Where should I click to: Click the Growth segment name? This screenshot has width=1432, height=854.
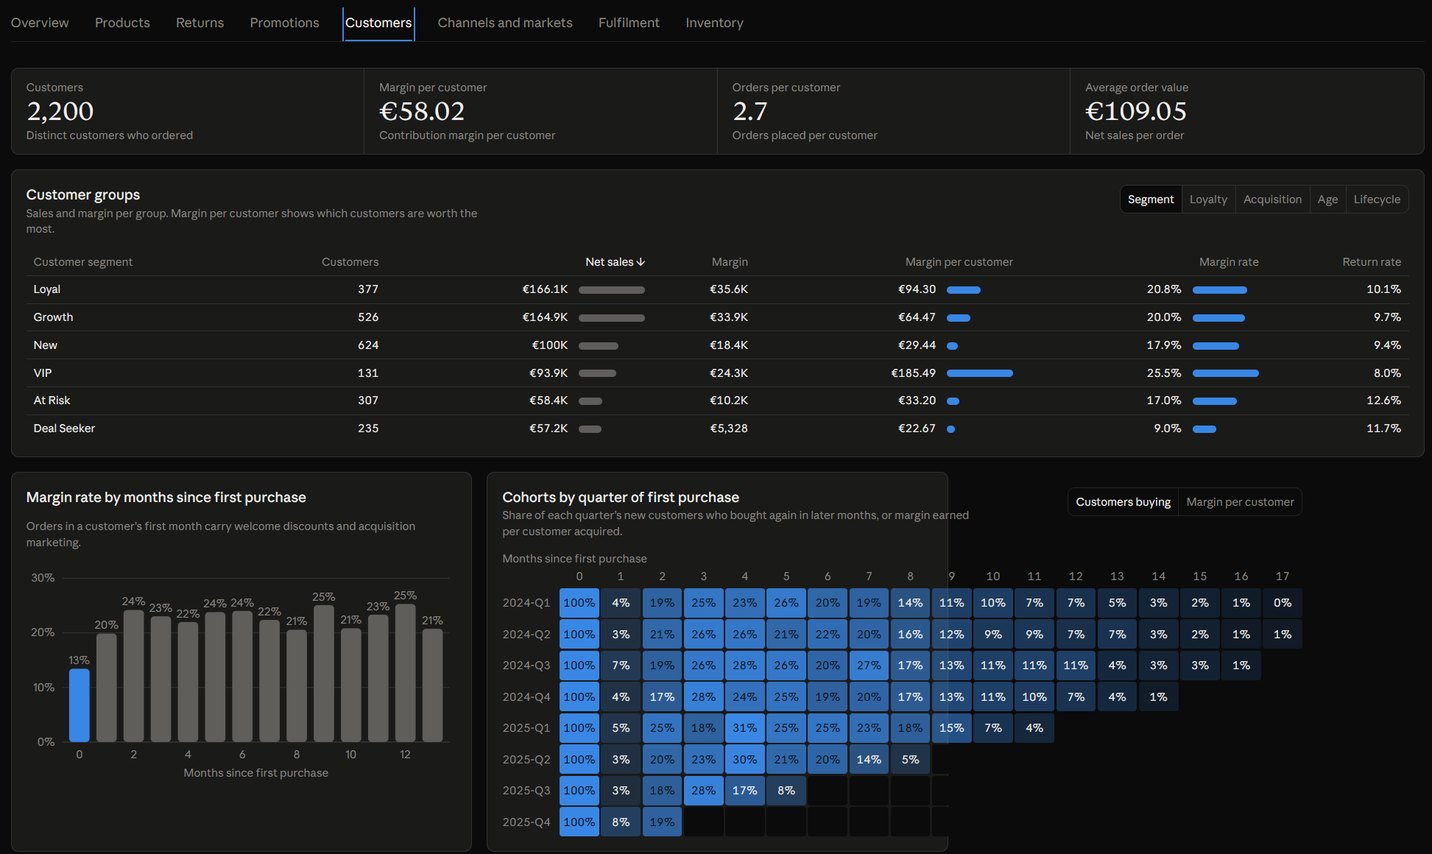(53, 317)
